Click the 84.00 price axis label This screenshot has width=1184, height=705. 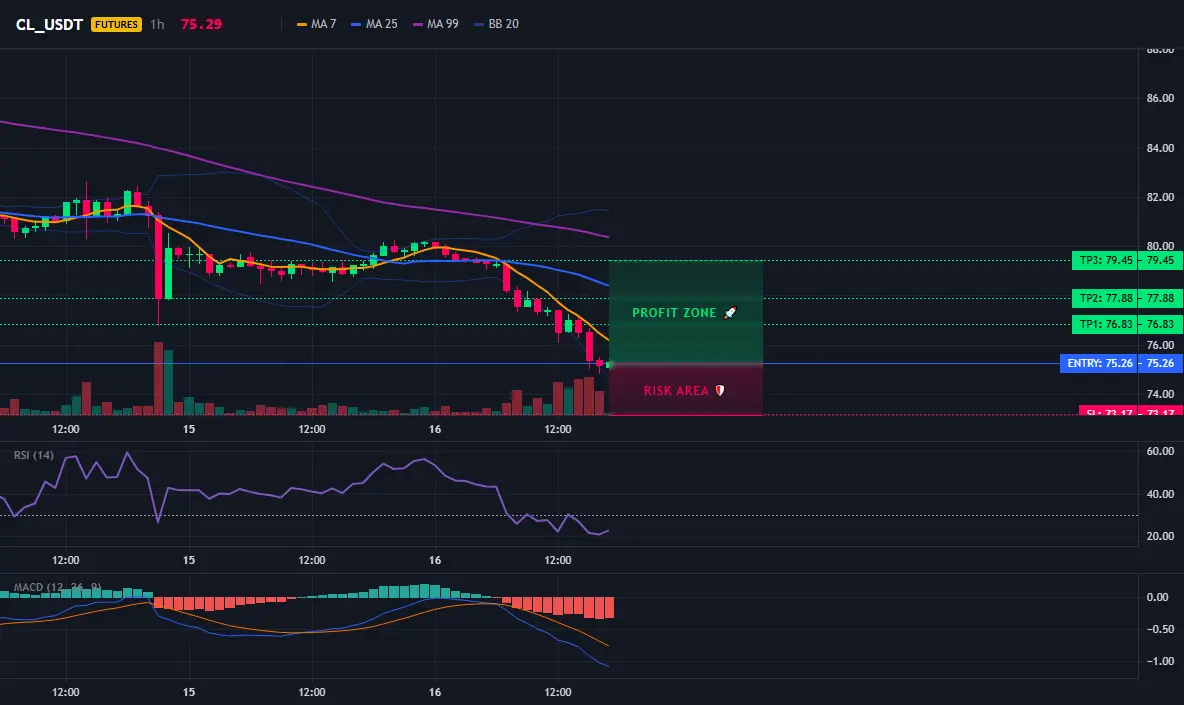1160,148
